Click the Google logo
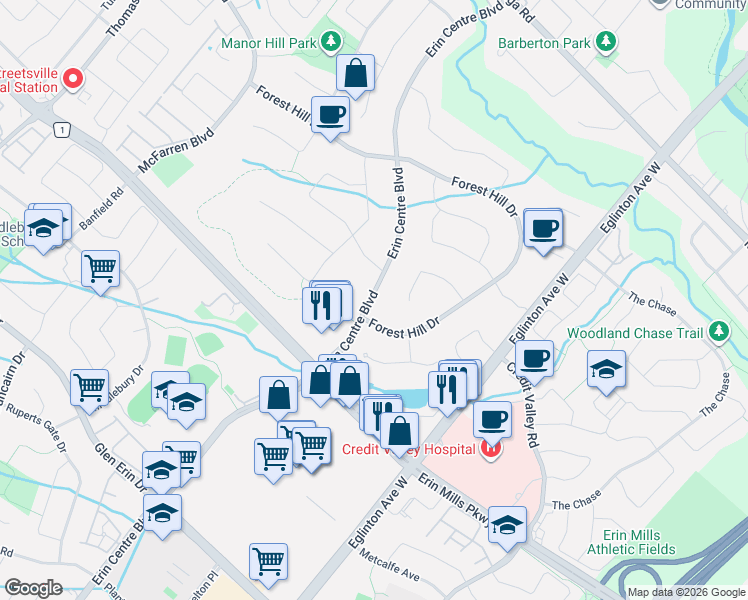The height and width of the screenshot is (600, 748). tap(33, 588)
